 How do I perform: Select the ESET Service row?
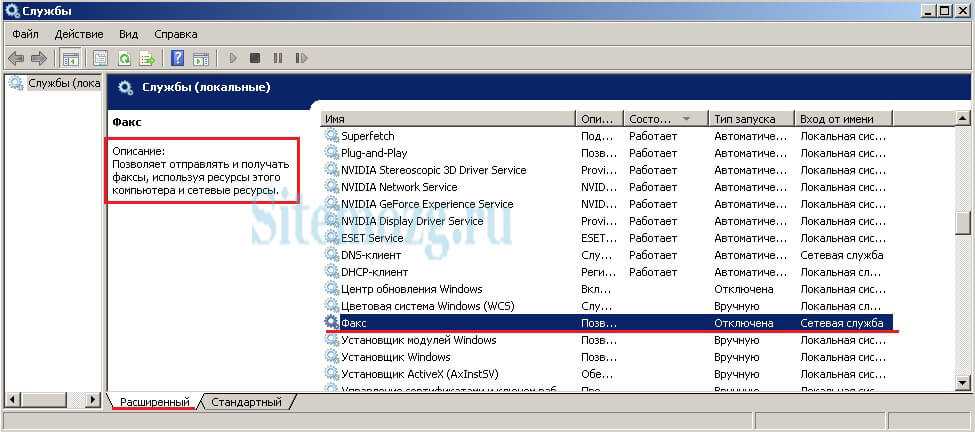click(x=371, y=238)
